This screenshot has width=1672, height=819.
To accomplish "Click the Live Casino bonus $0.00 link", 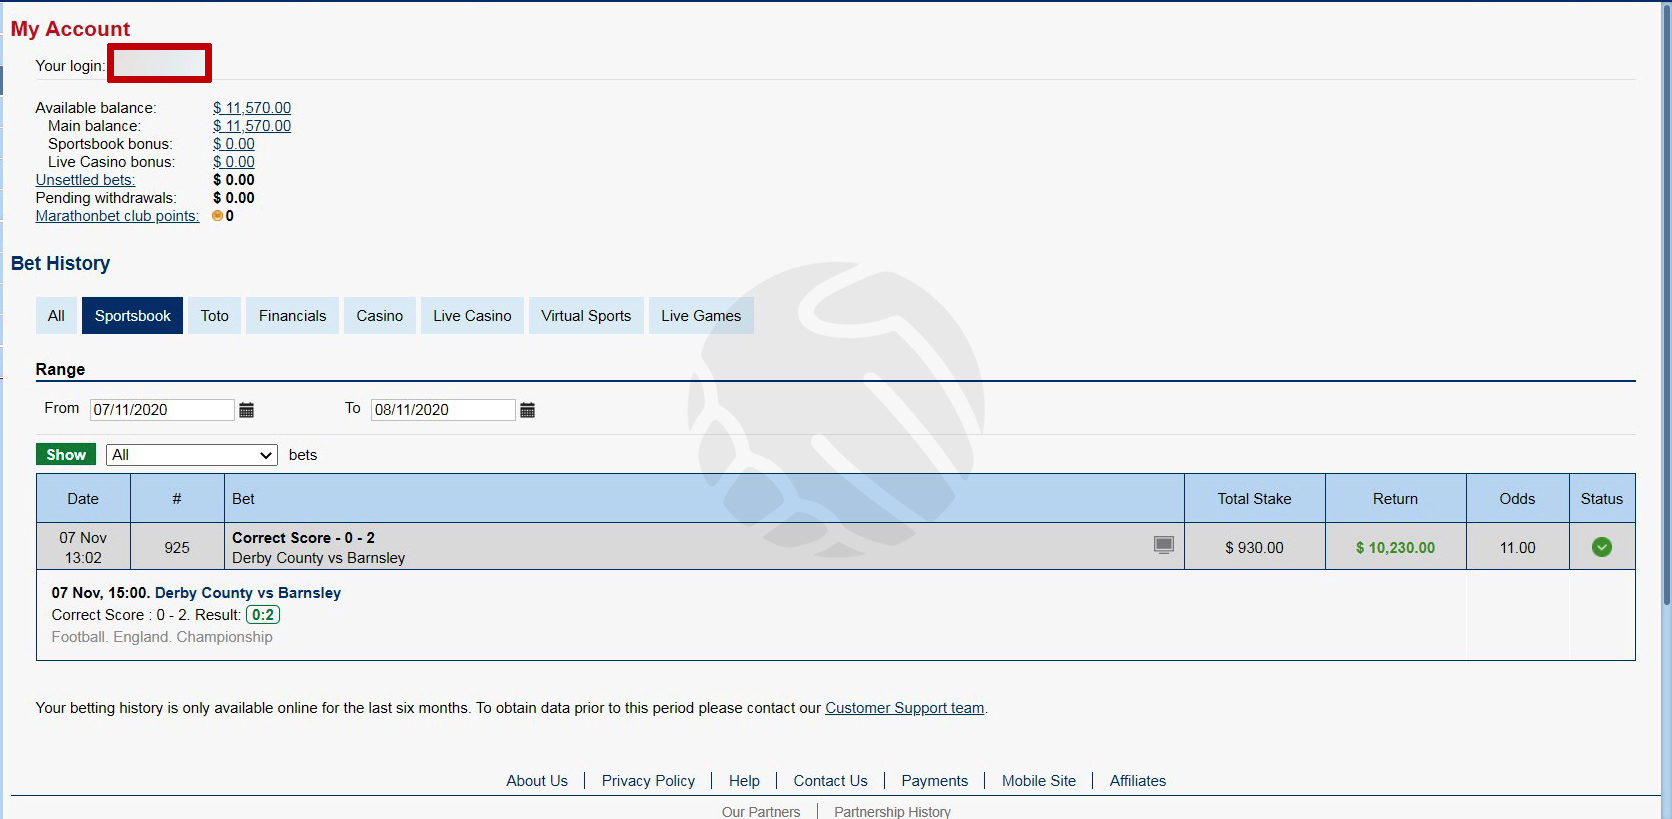I will tap(234, 162).
